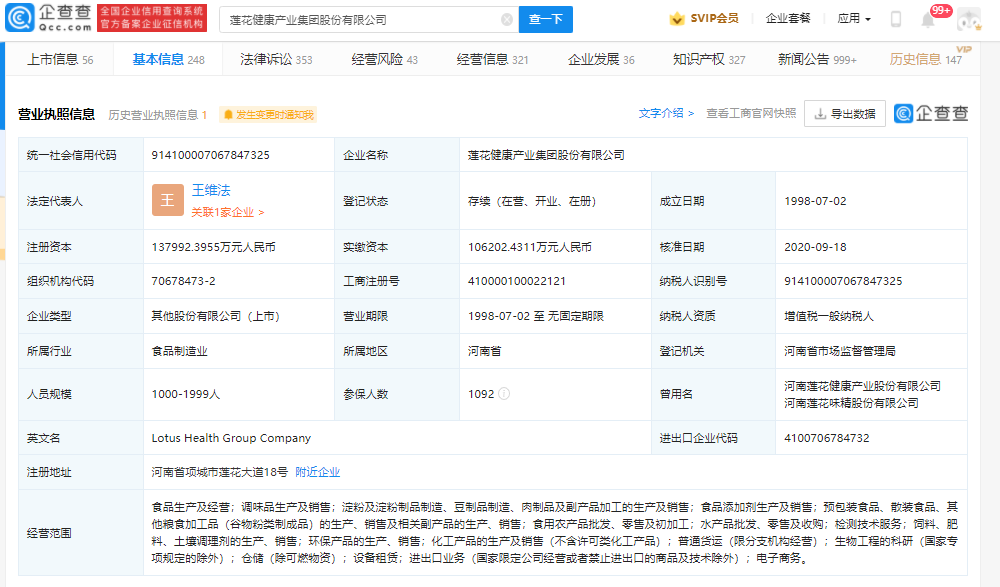Click English name Lotus Health Group Company
Screen dimensions: 1000x587
(231, 438)
